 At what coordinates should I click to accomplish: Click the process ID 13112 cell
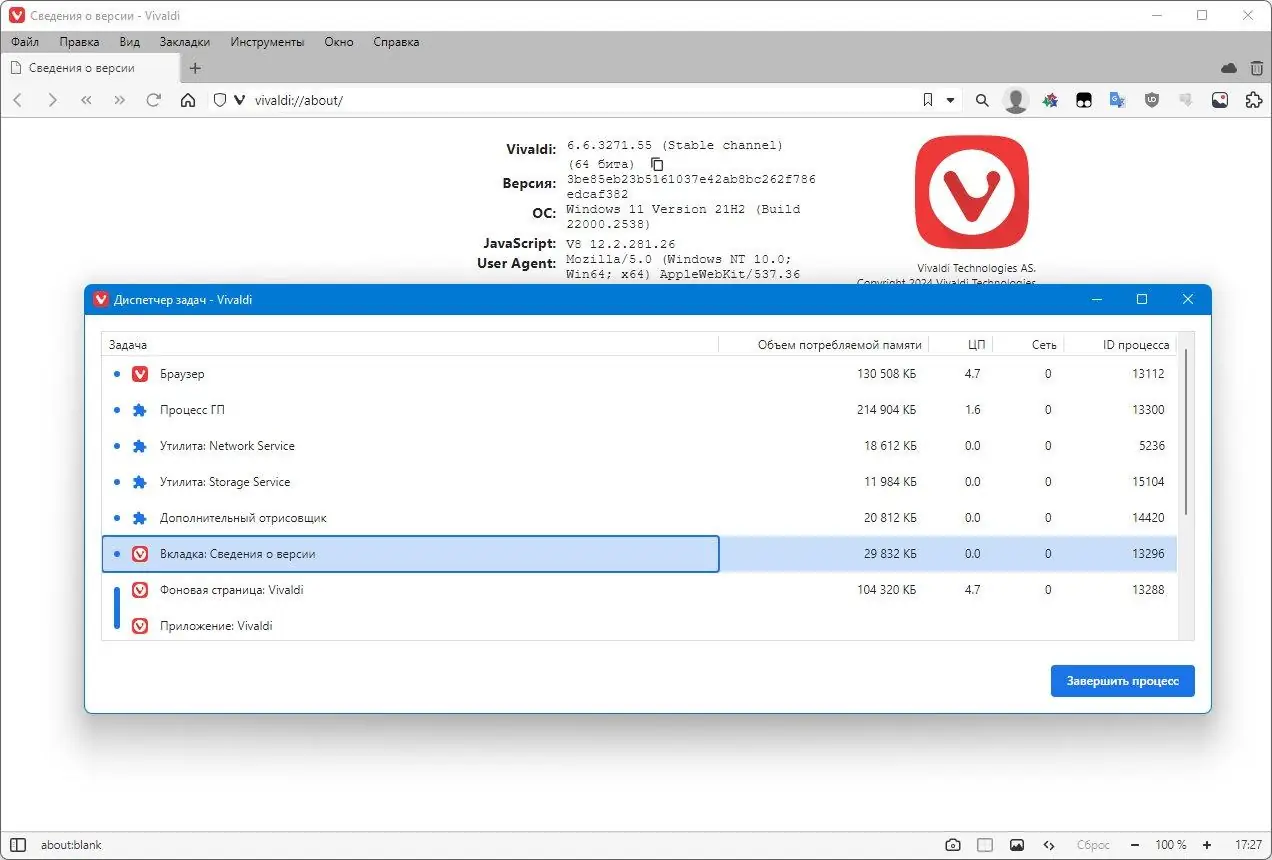pos(1148,374)
